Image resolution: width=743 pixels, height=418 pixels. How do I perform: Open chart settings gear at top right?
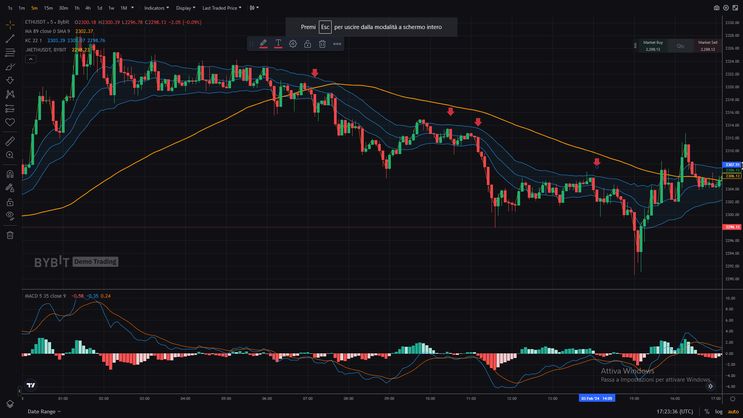pos(726,8)
